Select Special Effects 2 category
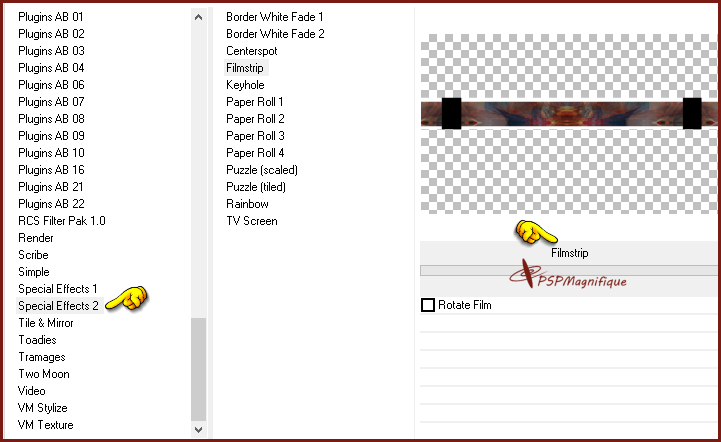Viewport: 721px width, 442px height. click(x=58, y=306)
